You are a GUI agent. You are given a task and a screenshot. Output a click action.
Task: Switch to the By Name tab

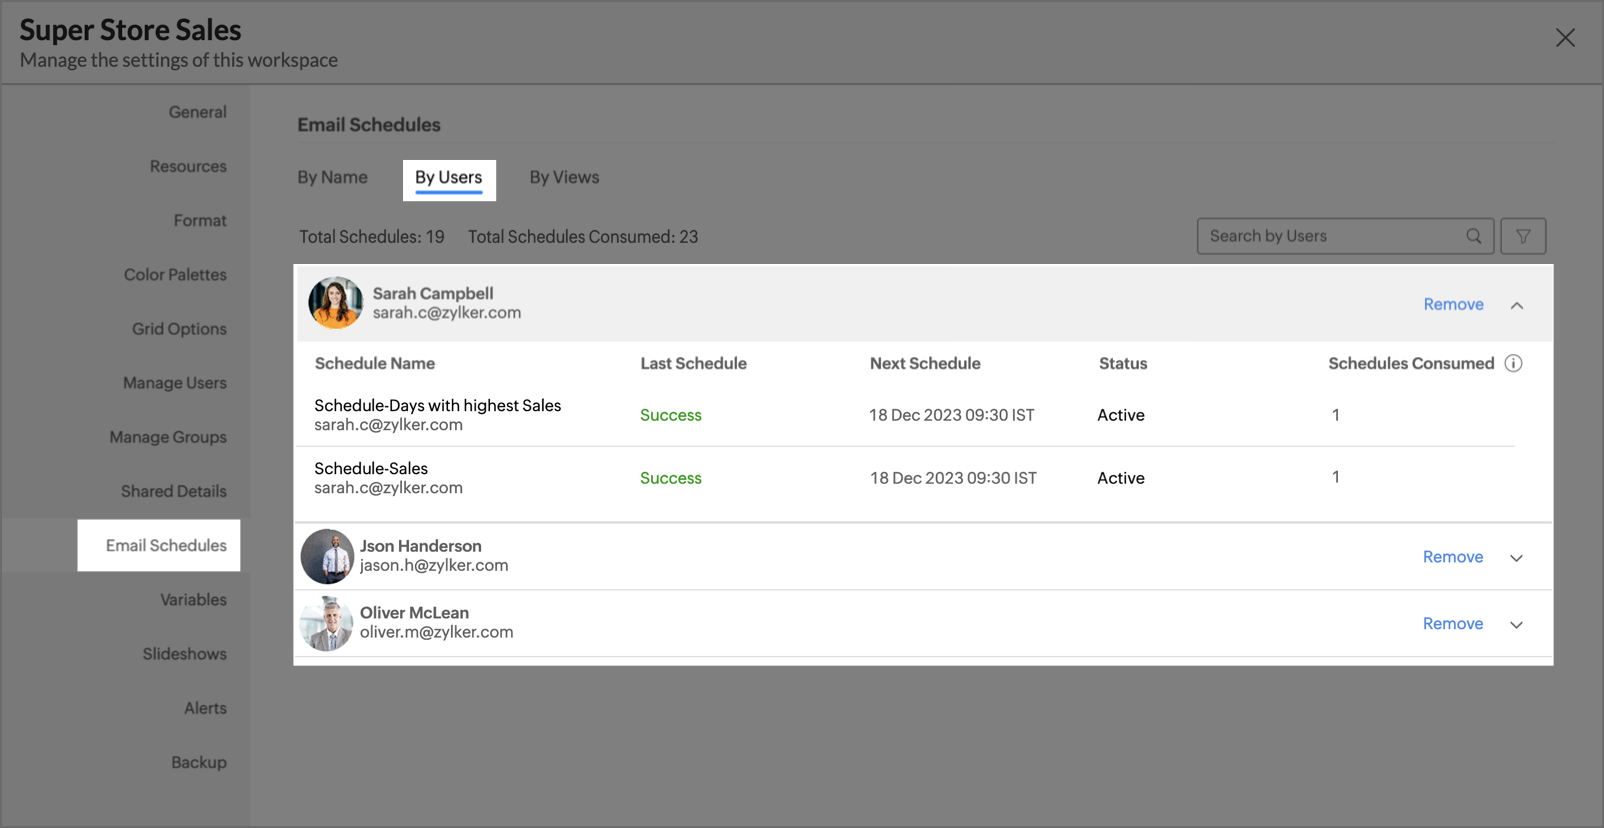[x=332, y=177]
